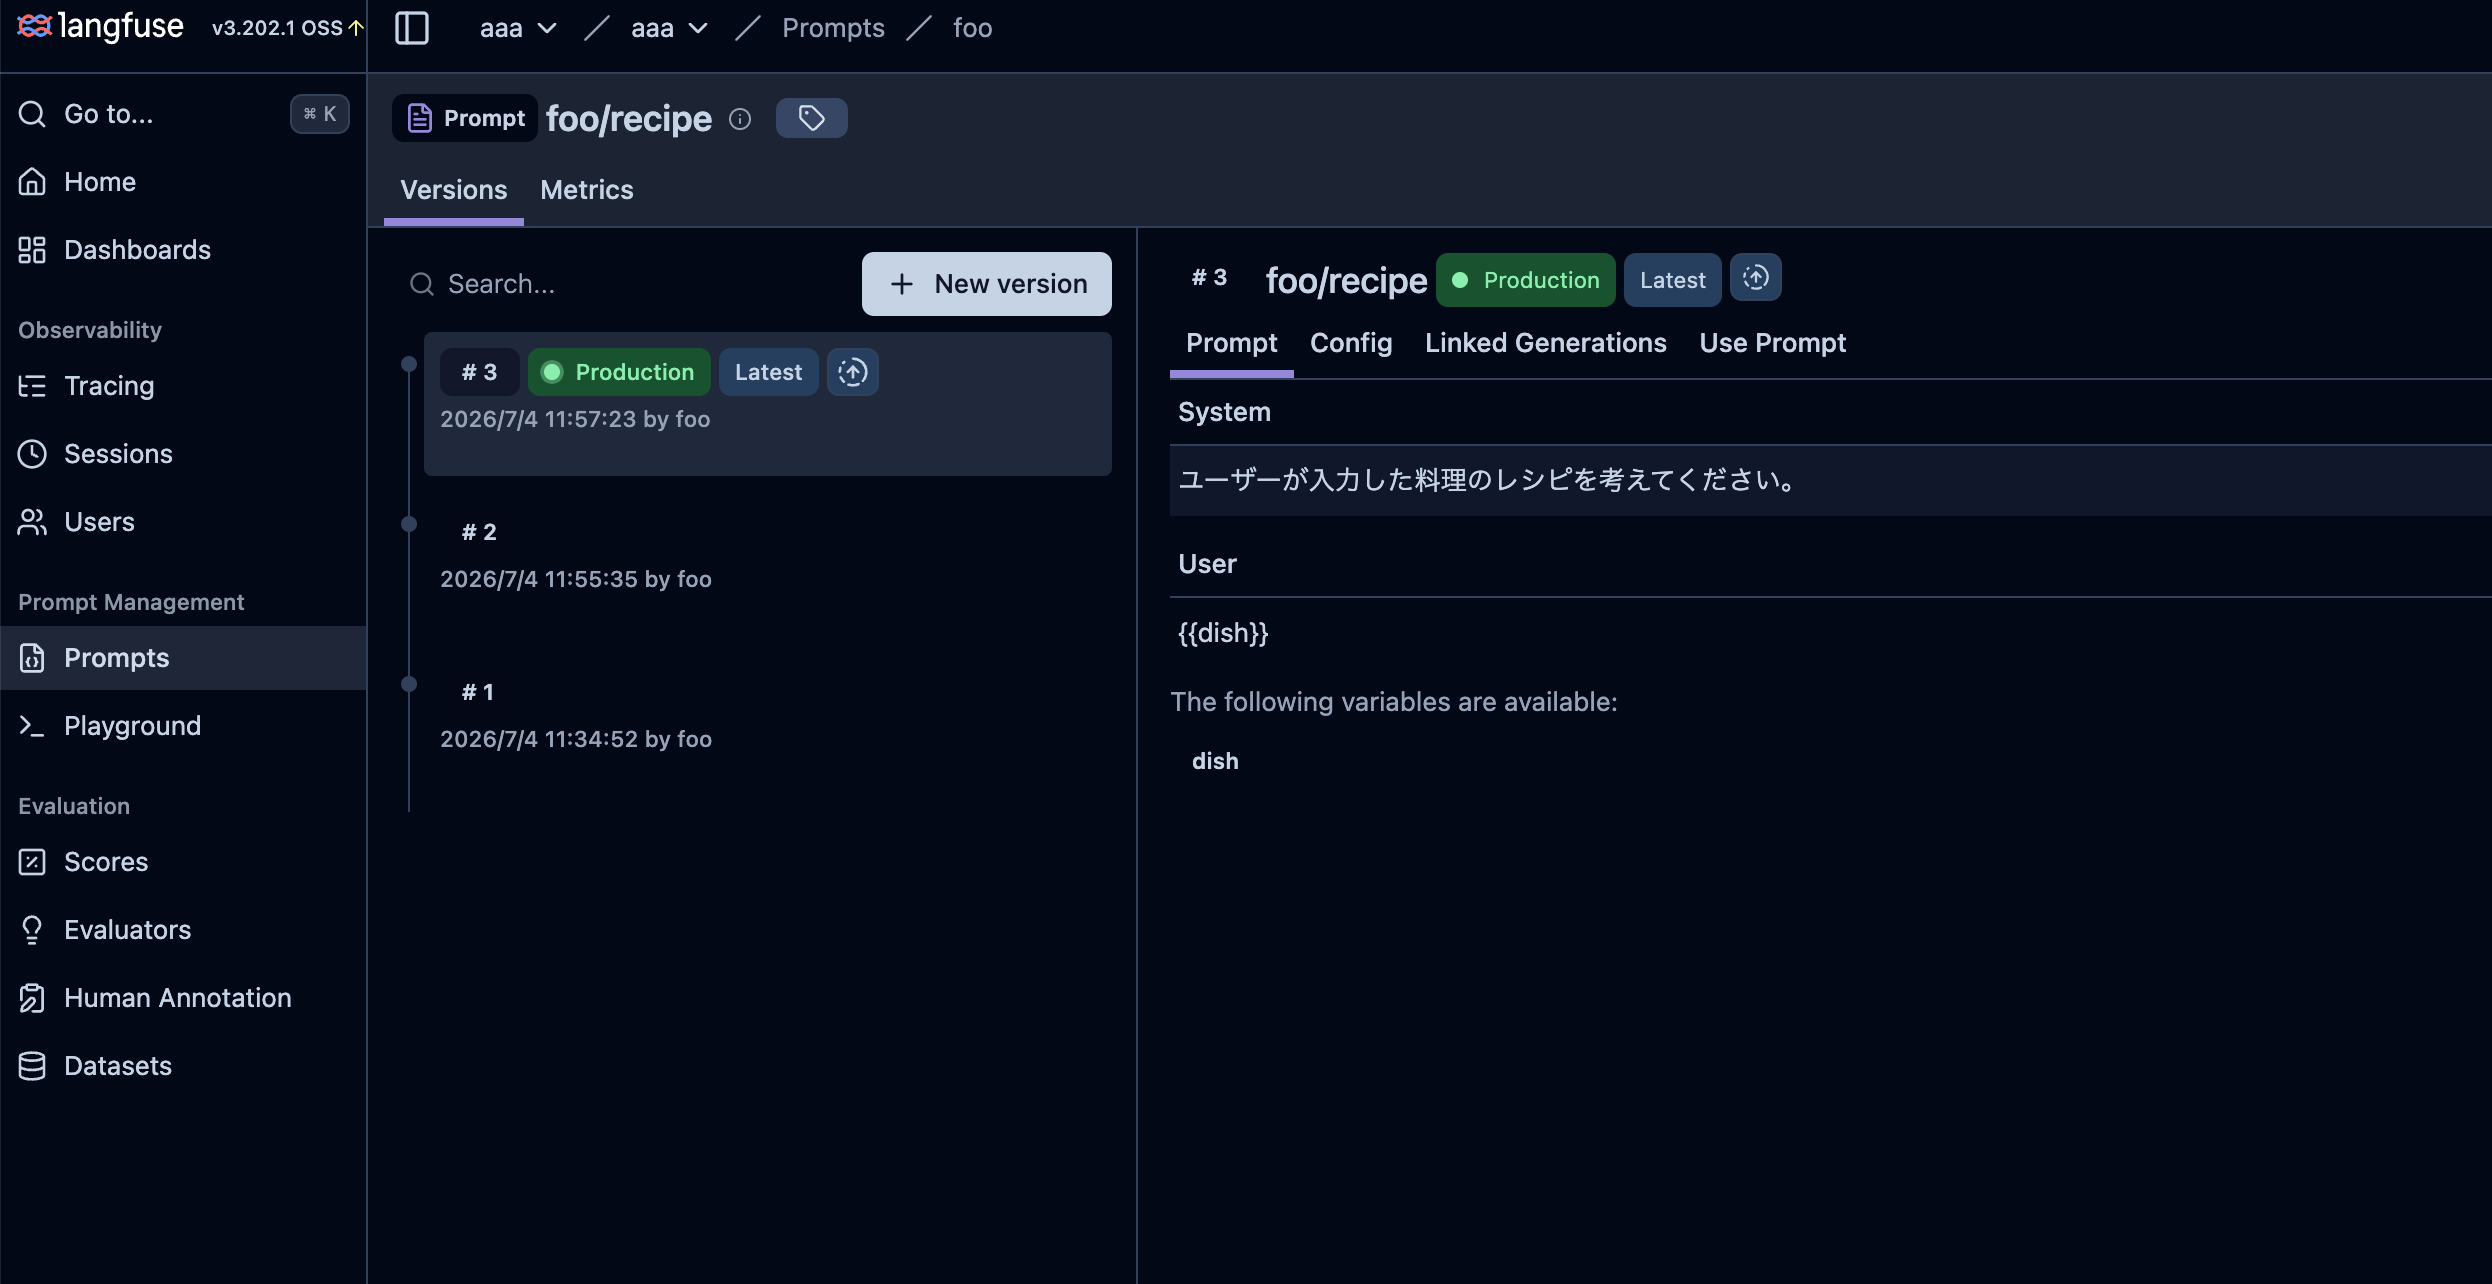
Task: Switch to the Versions tab
Action: [x=454, y=190]
